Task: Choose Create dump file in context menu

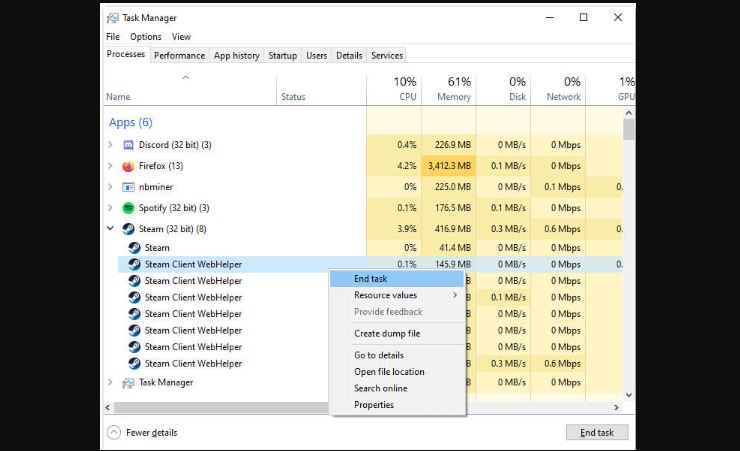Action: click(x=397, y=334)
